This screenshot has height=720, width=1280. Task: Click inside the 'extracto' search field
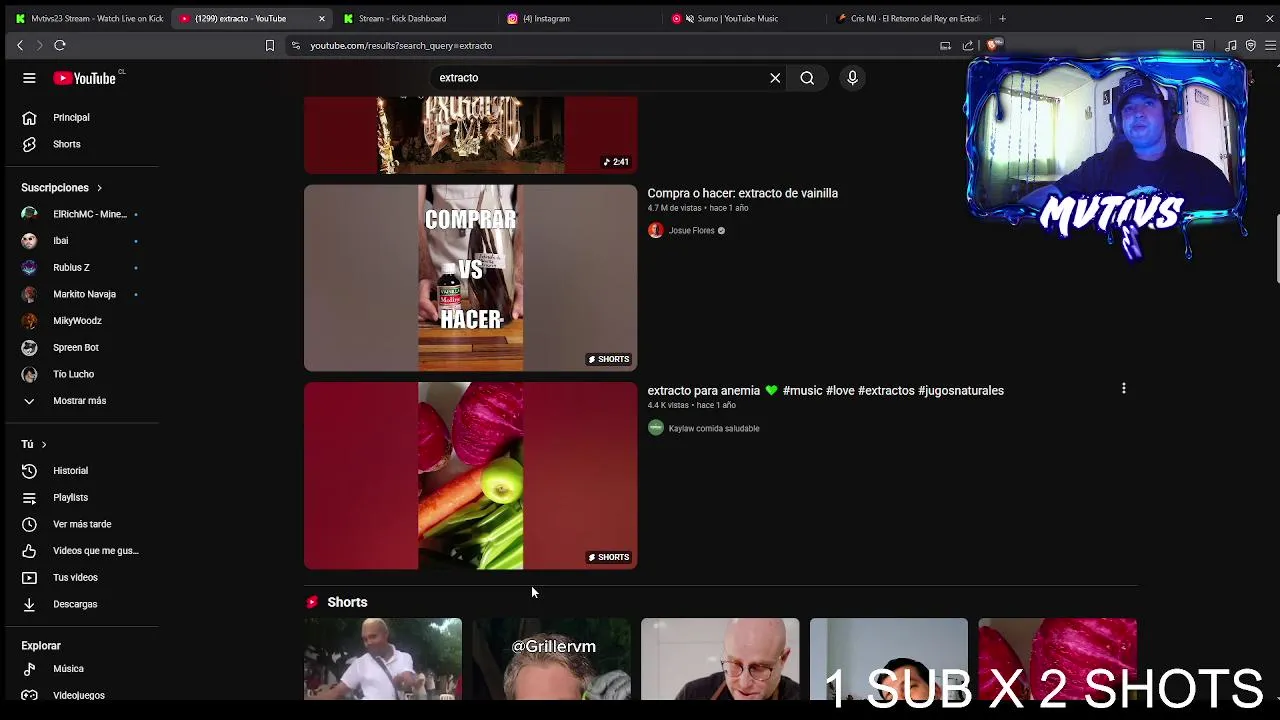pos(600,78)
